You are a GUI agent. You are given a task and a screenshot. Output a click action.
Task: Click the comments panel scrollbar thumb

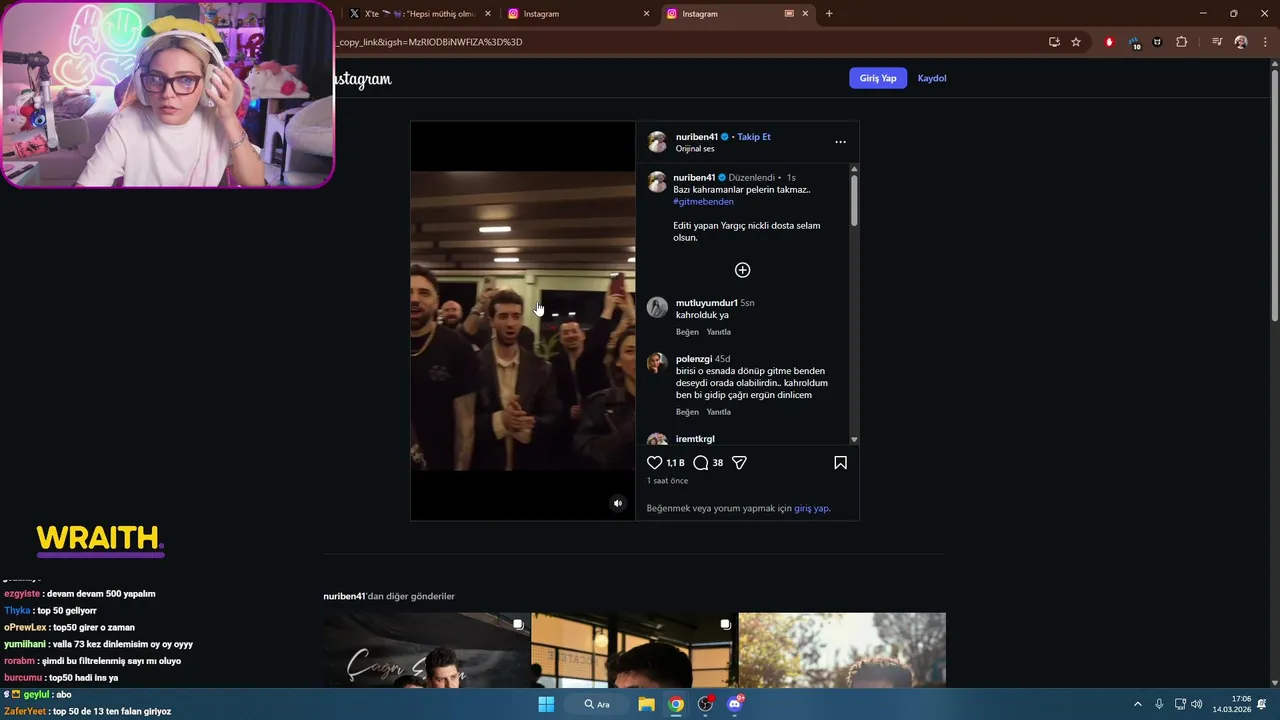[x=854, y=200]
